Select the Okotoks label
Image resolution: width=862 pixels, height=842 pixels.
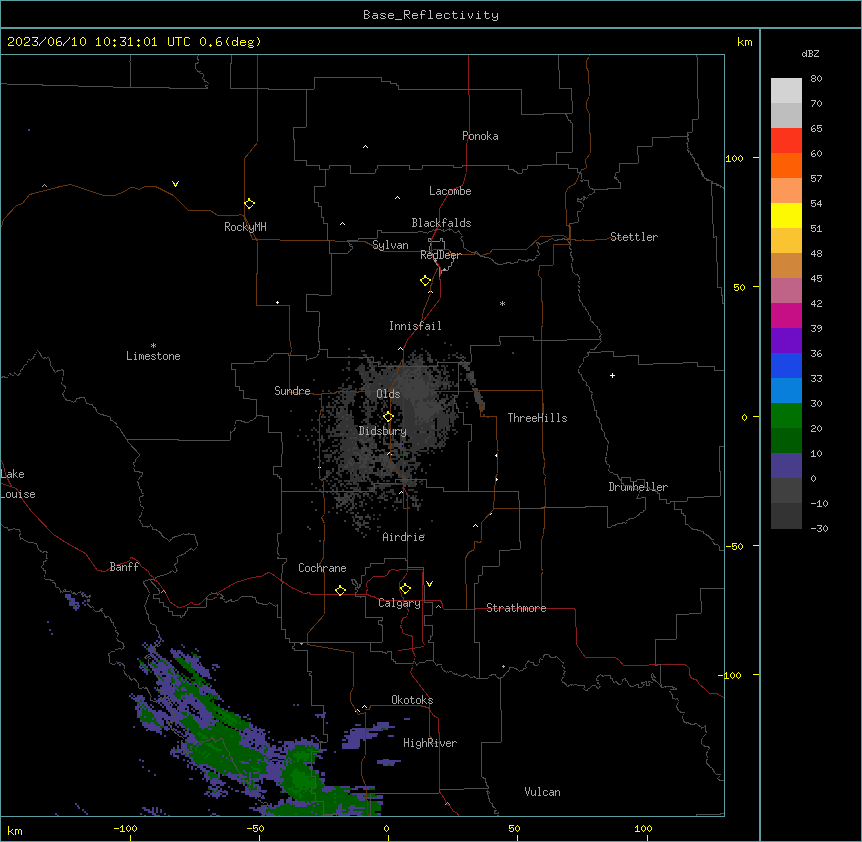[412, 700]
